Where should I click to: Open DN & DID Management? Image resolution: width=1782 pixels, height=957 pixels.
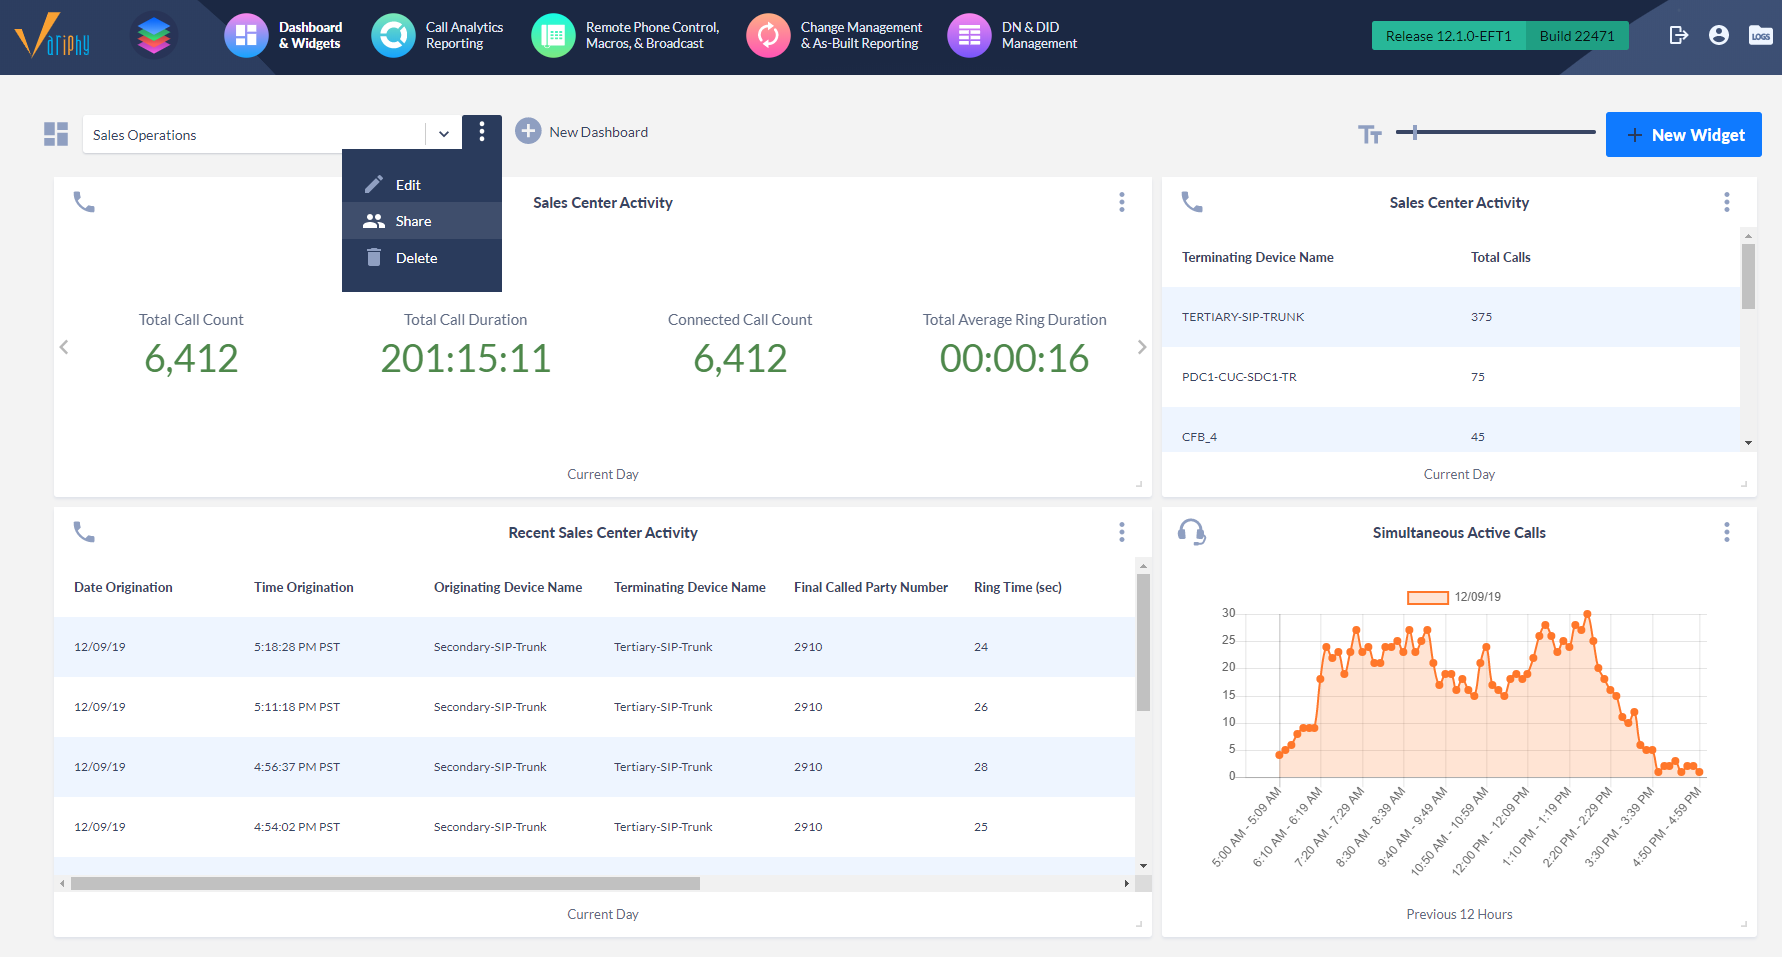click(1013, 36)
